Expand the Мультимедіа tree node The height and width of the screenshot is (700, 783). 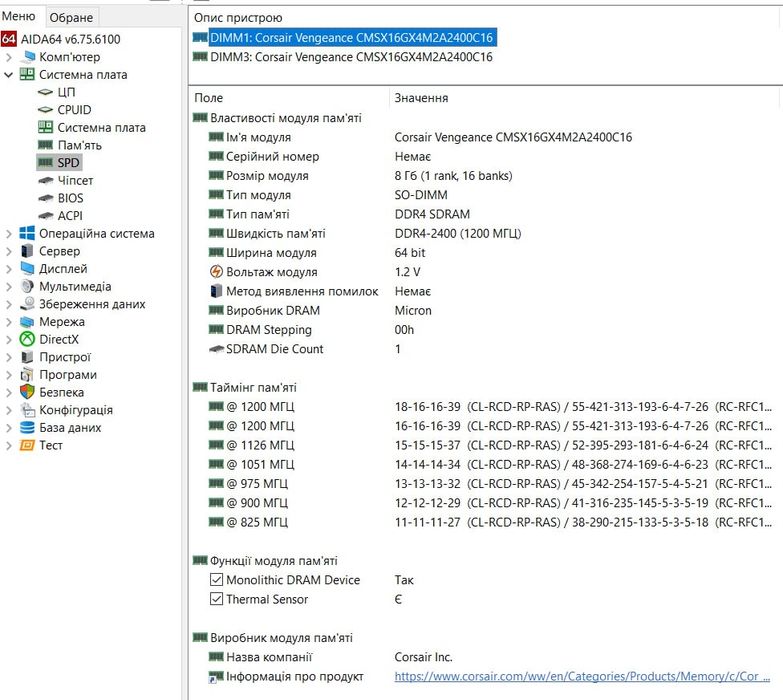coord(8,287)
